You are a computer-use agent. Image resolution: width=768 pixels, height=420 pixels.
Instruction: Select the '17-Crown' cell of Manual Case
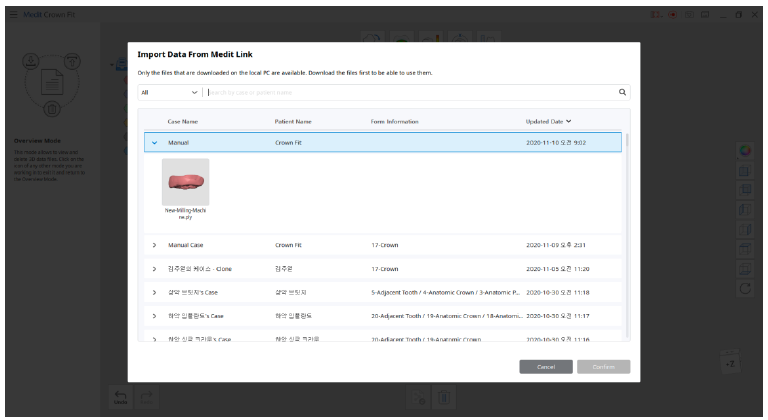tap(384, 245)
